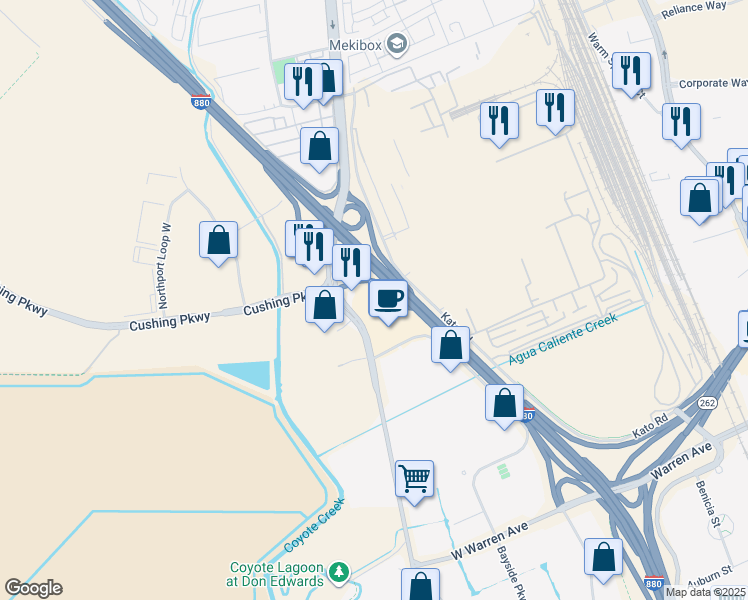The width and height of the screenshot is (748, 600).
Task: Click restaurant marker below Mekibox on left
Action: pos(303,84)
